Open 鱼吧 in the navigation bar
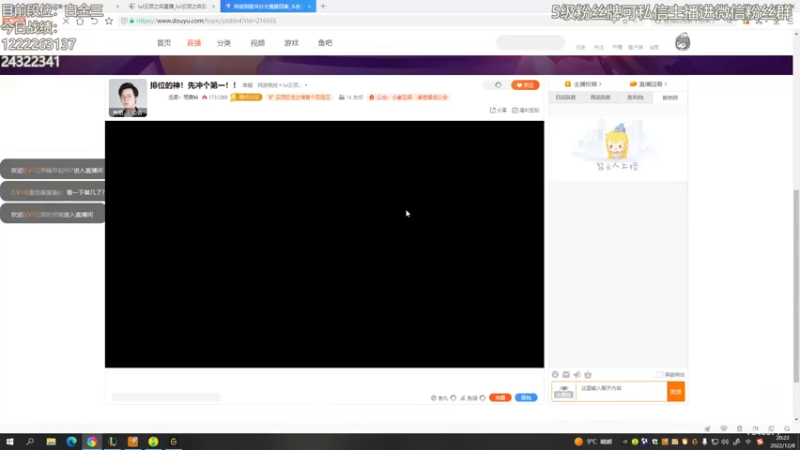 (x=325, y=43)
